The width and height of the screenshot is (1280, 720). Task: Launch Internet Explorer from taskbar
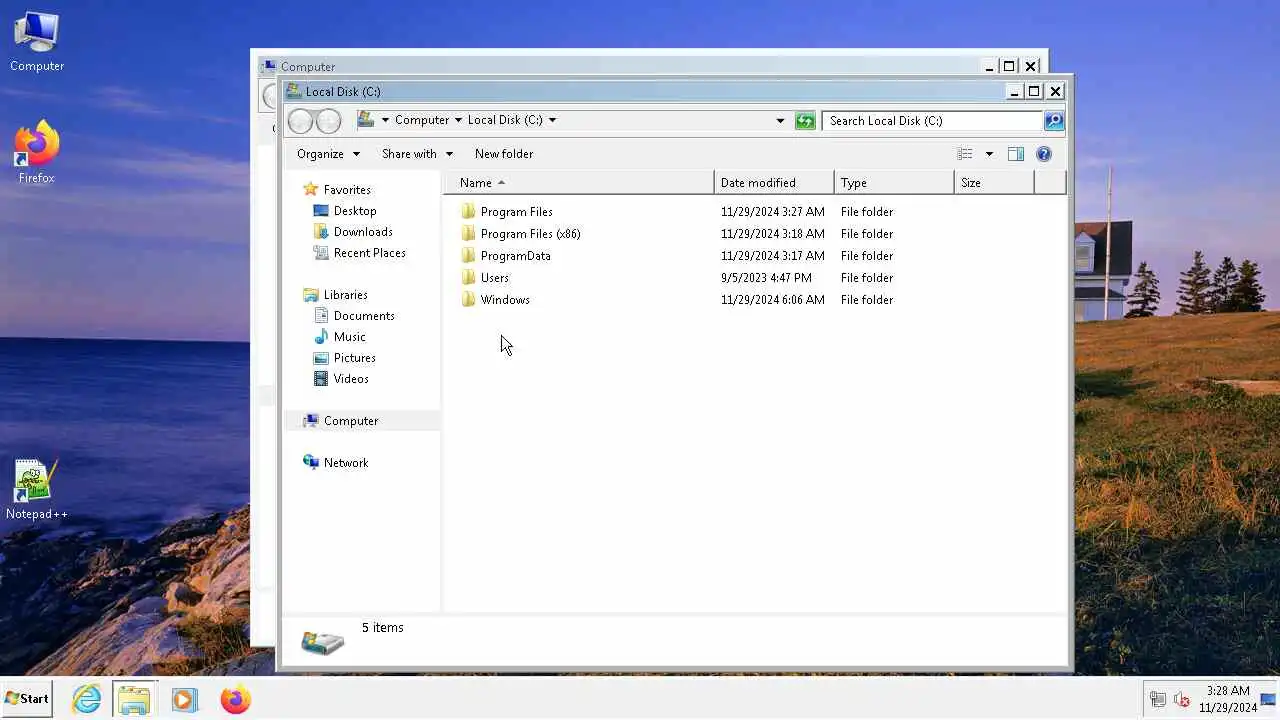point(87,699)
